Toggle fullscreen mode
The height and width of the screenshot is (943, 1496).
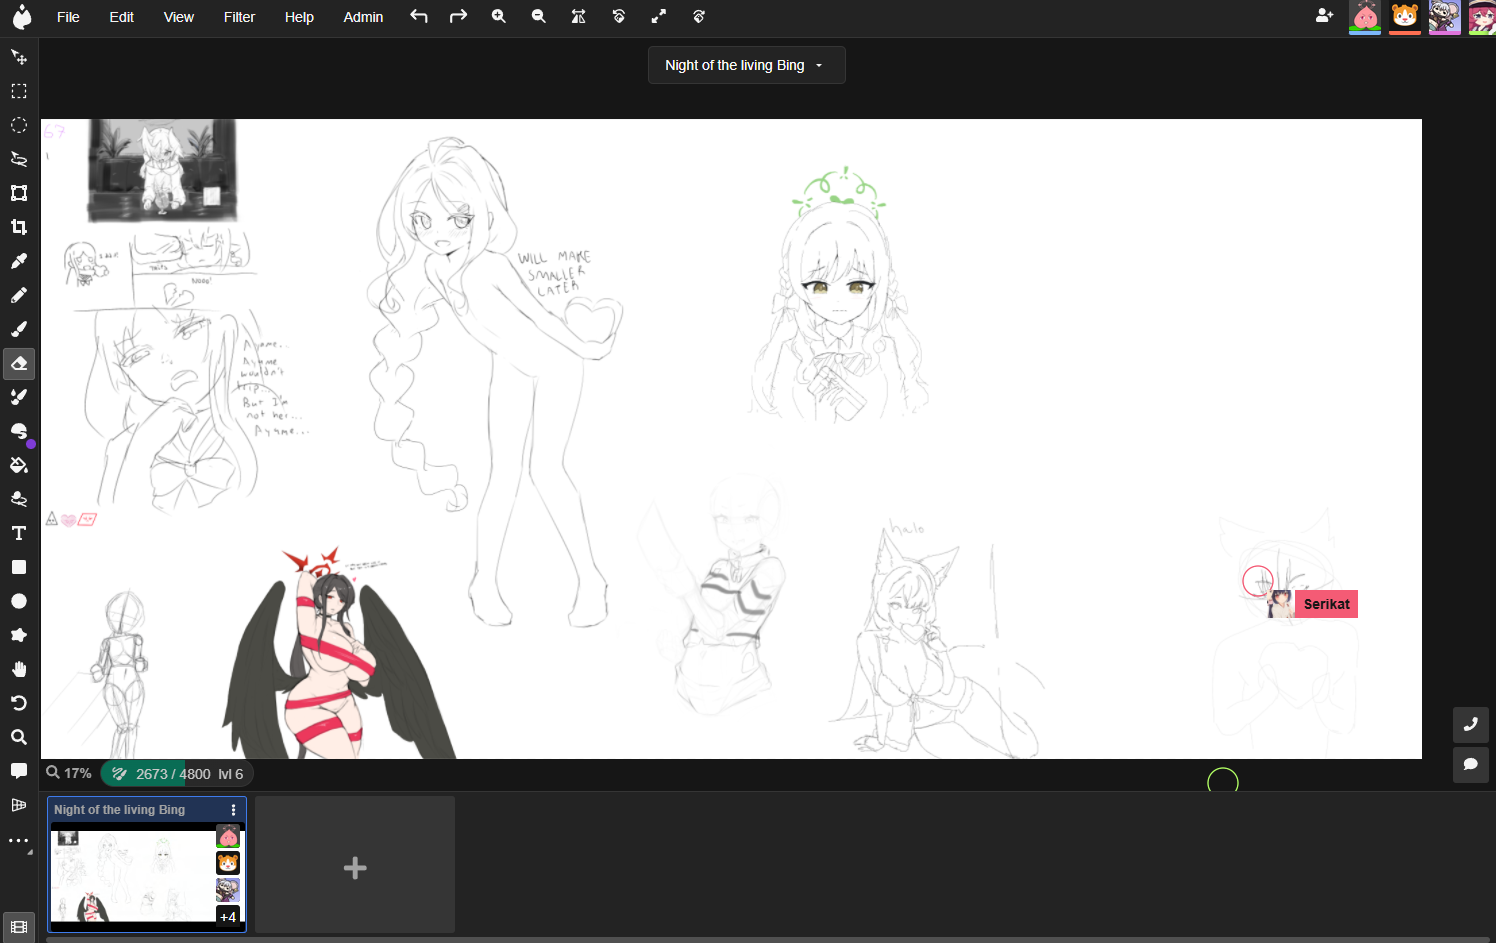tap(658, 17)
